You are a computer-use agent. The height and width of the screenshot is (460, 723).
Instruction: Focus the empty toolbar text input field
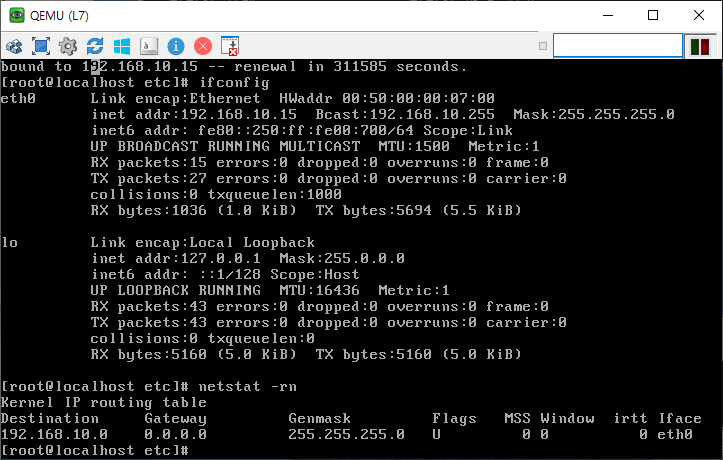point(617,46)
